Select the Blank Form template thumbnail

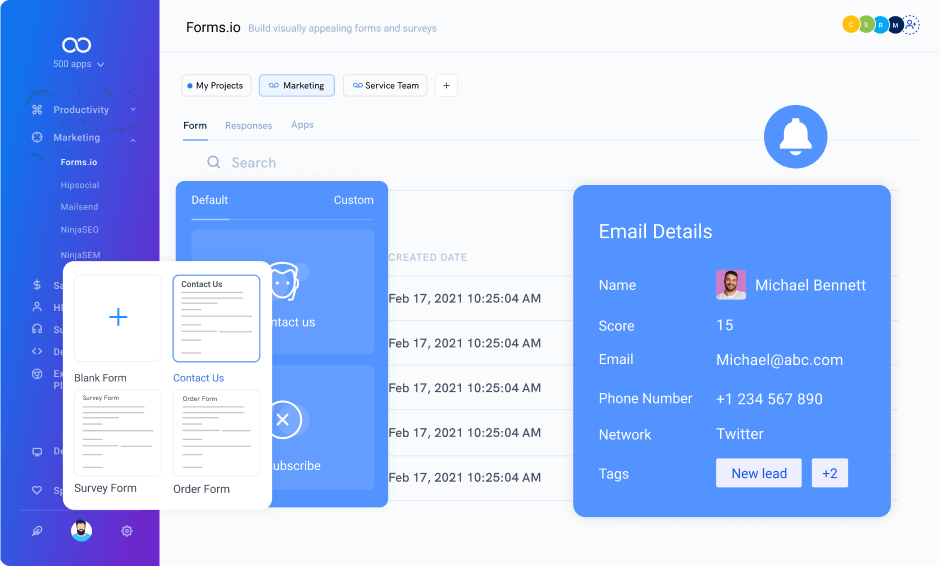[117, 318]
